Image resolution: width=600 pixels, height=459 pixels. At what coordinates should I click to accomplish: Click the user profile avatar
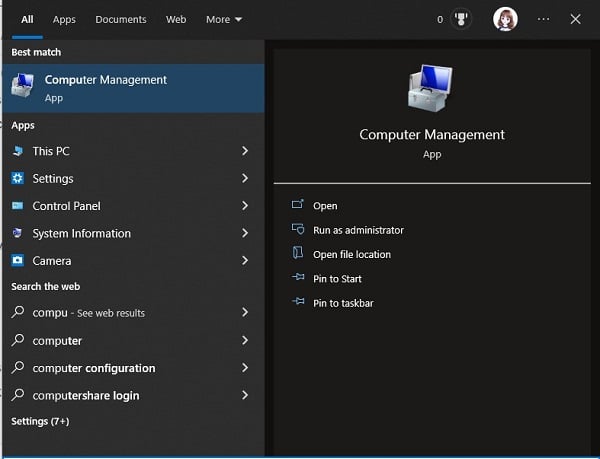(x=506, y=19)
